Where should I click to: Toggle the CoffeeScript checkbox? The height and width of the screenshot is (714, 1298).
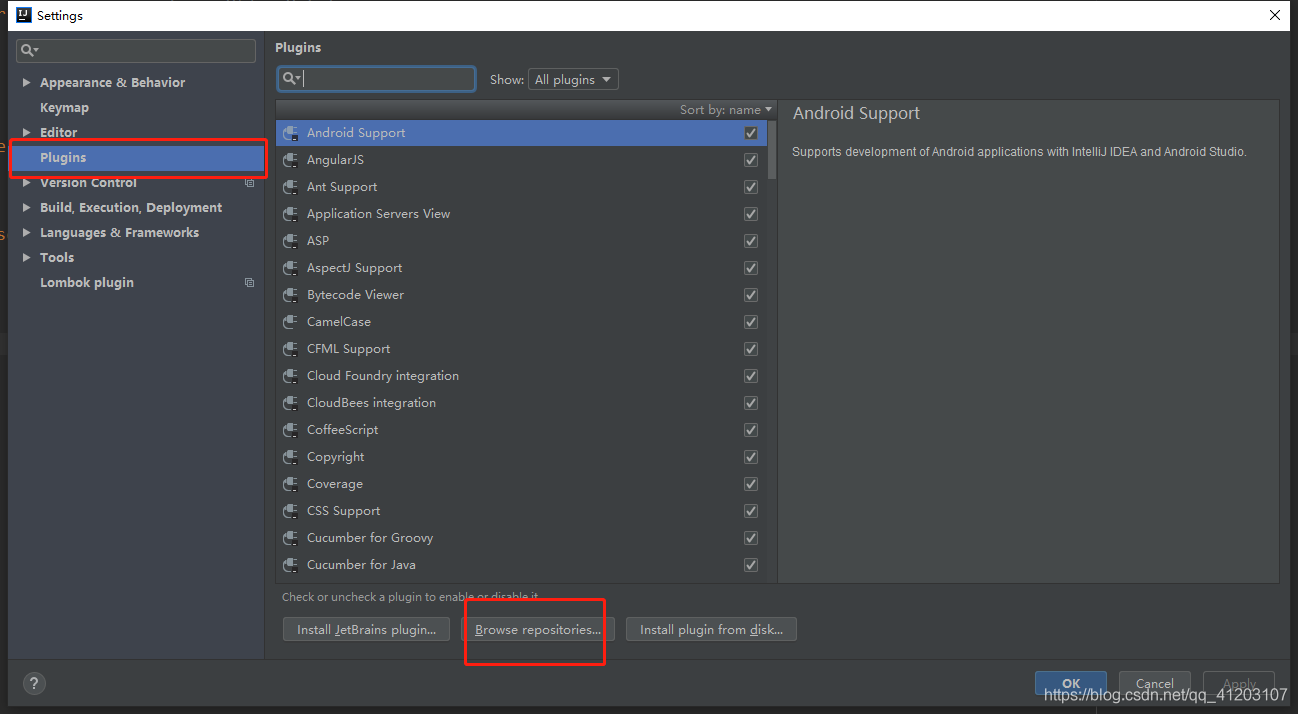751,430
